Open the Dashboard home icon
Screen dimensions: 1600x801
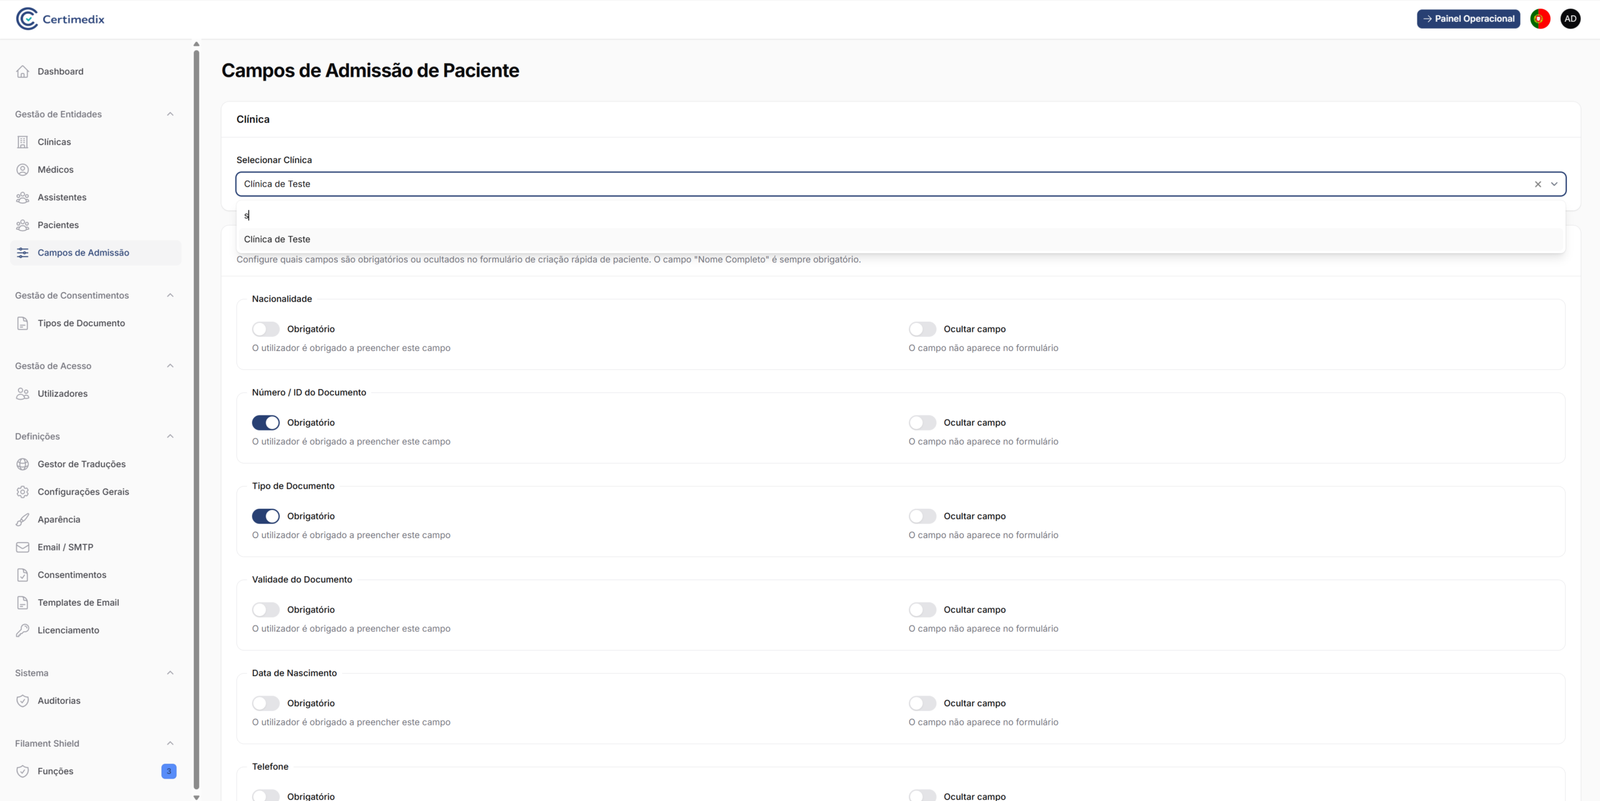pyautogui.click(x=23, y=72)
